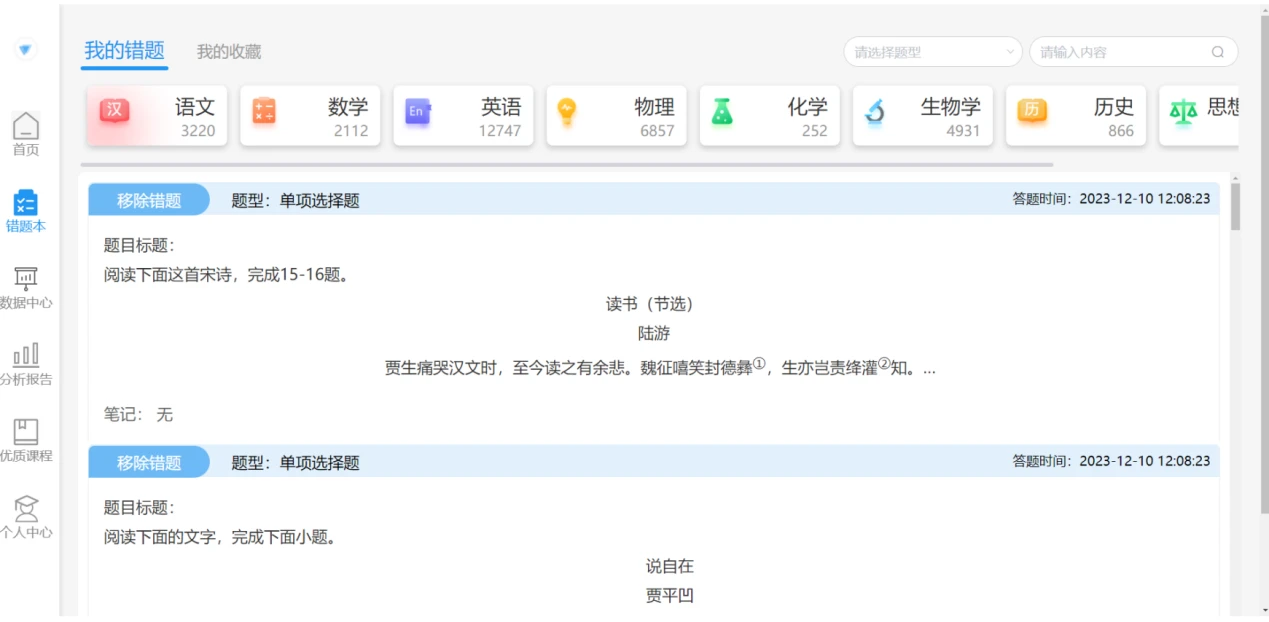Click 移除错题 for the 读书 question
Screen dimensions: 1269x622
click(149, 200)
